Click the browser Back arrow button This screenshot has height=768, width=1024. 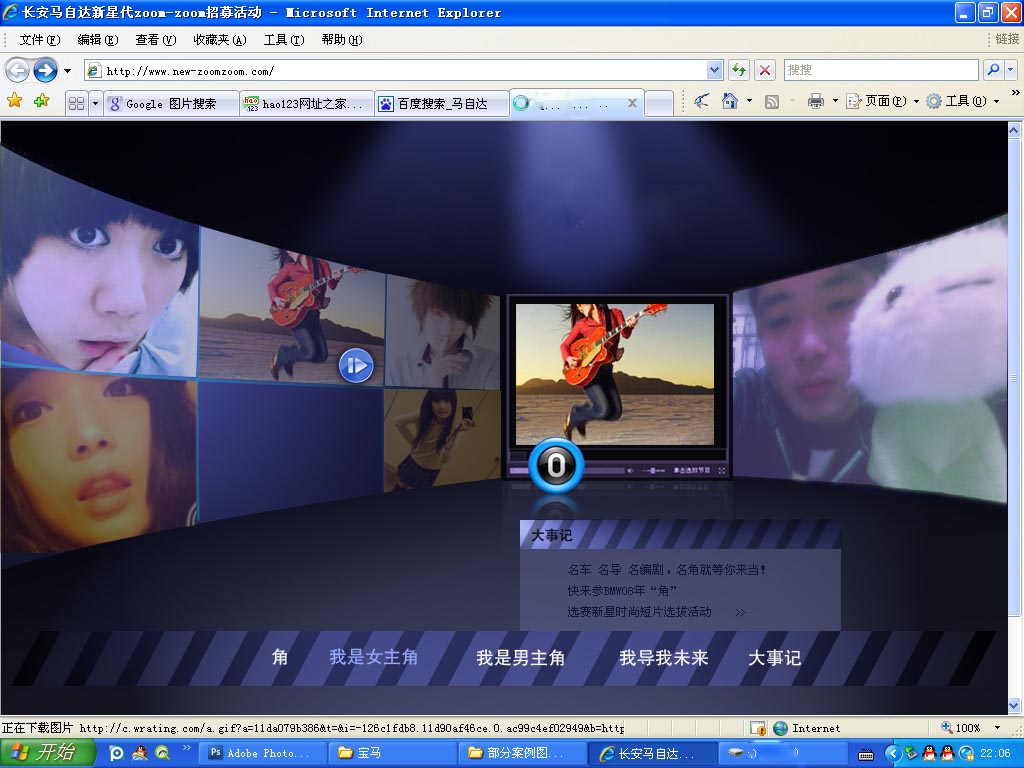[17, 70]
